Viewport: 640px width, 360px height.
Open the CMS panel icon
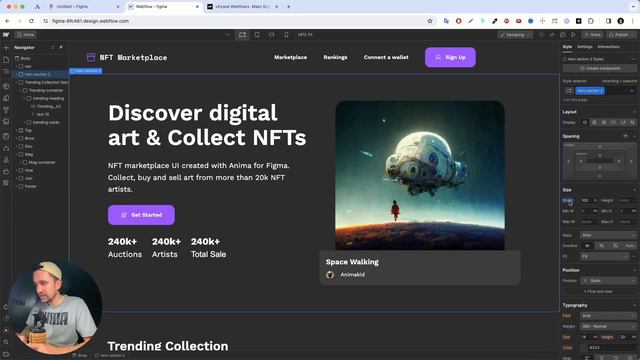[6, 136]
